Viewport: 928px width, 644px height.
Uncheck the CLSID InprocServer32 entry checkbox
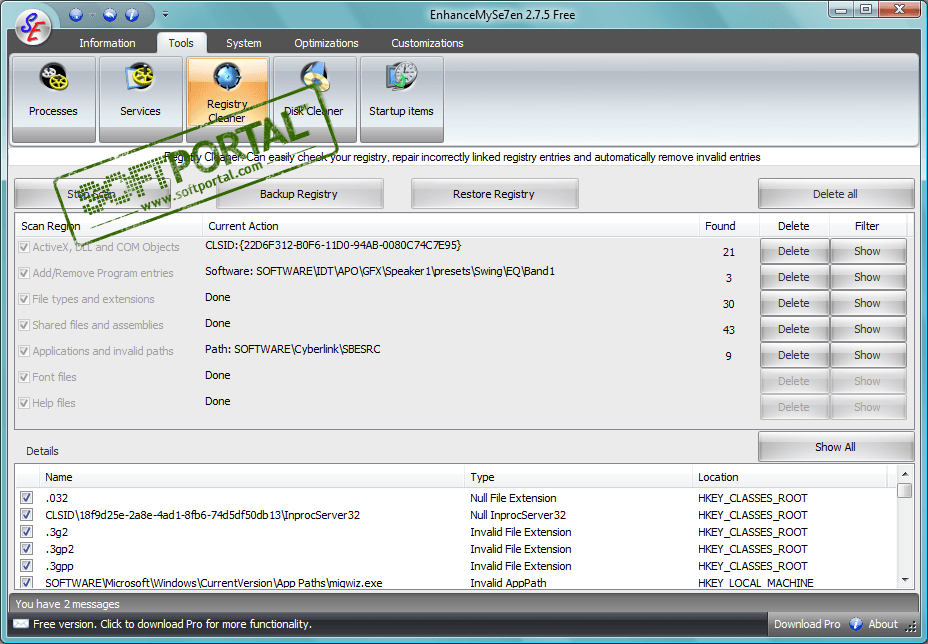click(x=27, y=514)
